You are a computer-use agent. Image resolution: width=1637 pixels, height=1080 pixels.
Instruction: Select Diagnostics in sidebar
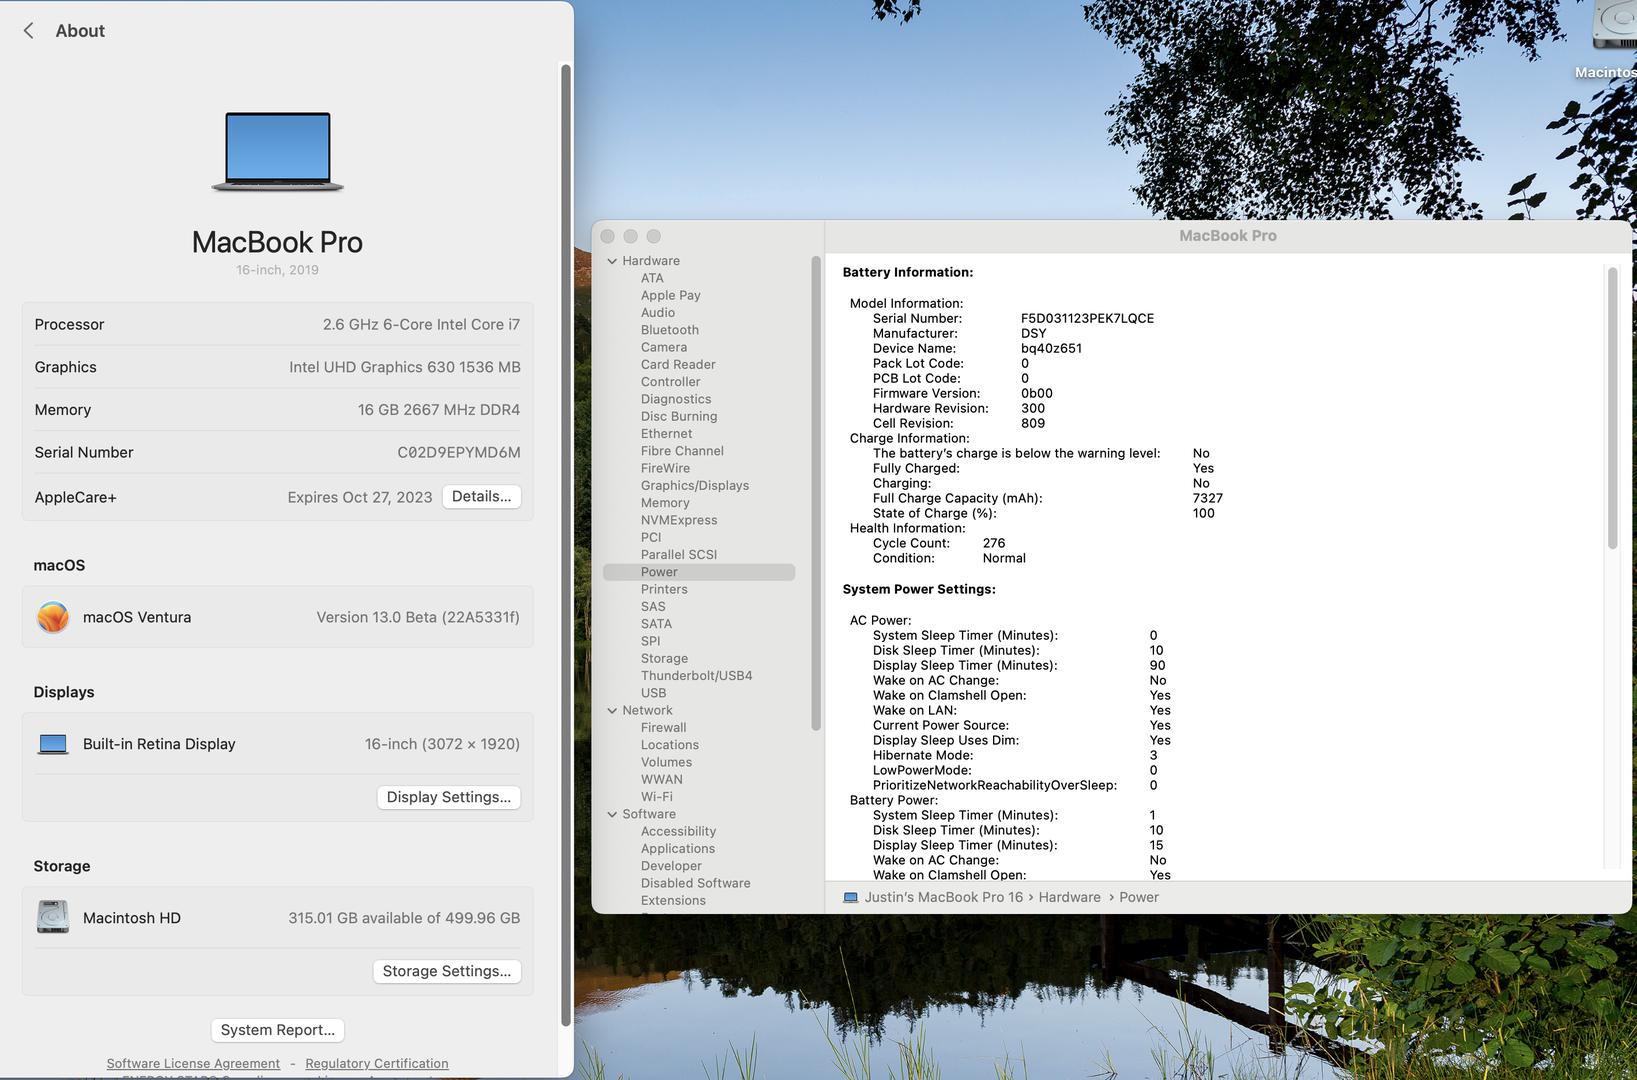pyautogui.click(x=676, y=399)
